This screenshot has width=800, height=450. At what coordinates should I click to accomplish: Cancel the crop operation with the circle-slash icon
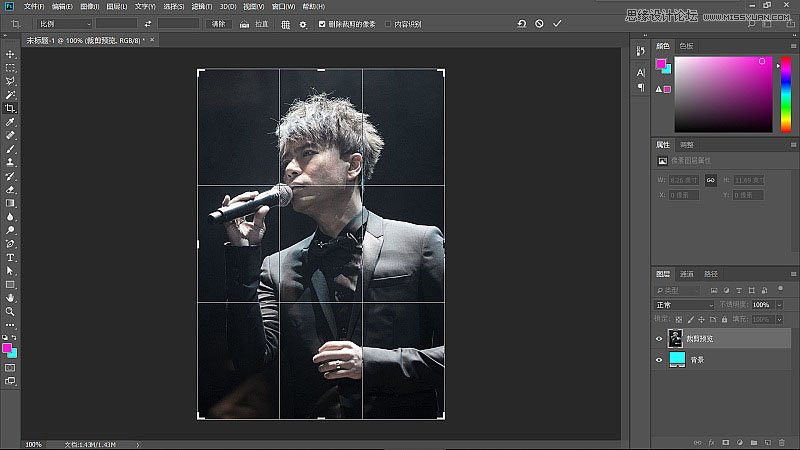click(x=539, y=23)
